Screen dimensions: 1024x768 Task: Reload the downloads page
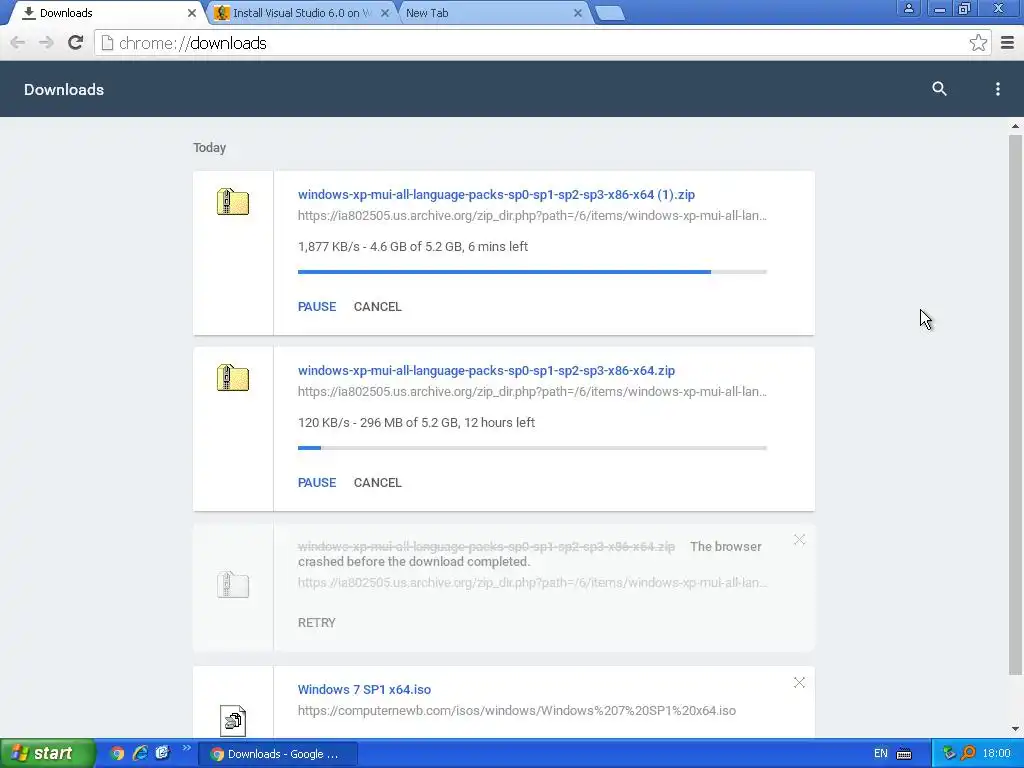(76, 43)
